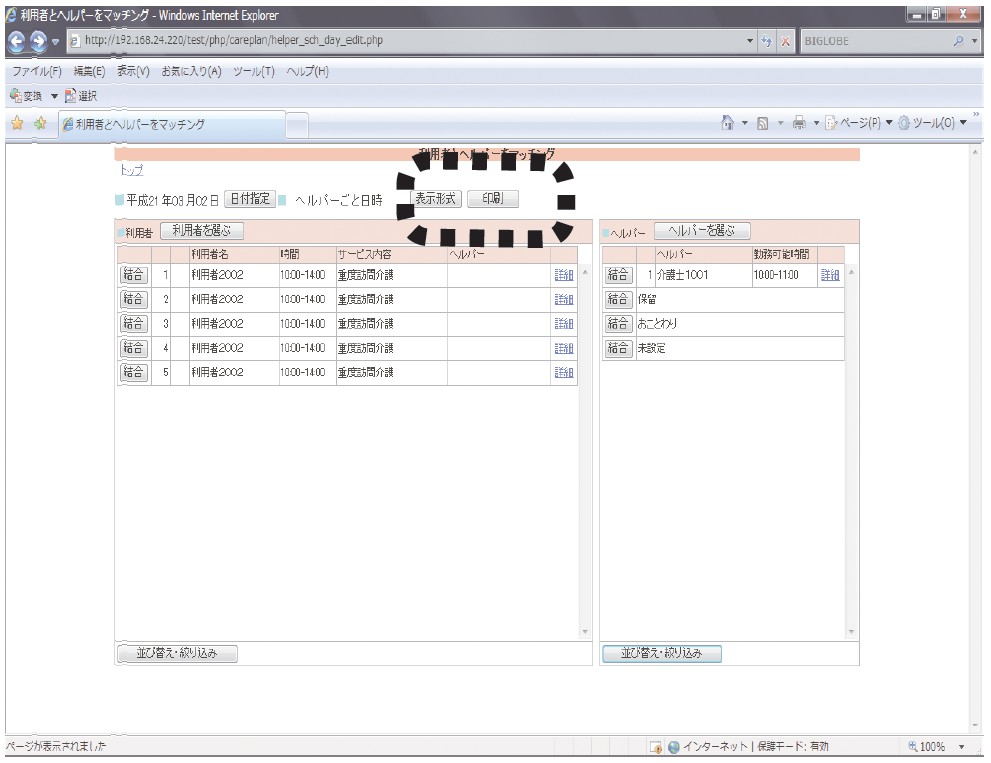
Task: Expand the Print dropdown arrow
Action: [x=816, y=123]
